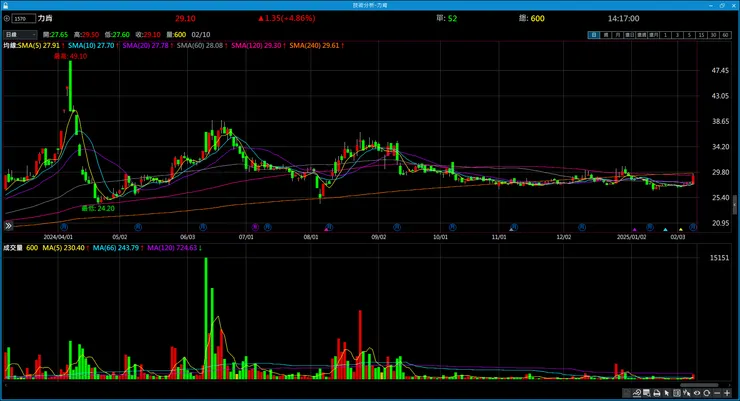Click the purple triangle marker near 2025/01/02
740x401 pixels.
(x=634, y=229)
